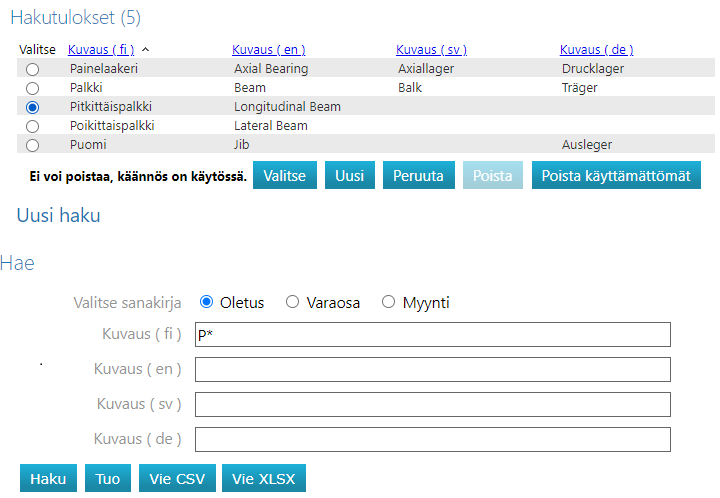The image size is (720, 498).
Task: Sort by Kuvaus ( fi ) column header
Action: click(x=103, y=49)
